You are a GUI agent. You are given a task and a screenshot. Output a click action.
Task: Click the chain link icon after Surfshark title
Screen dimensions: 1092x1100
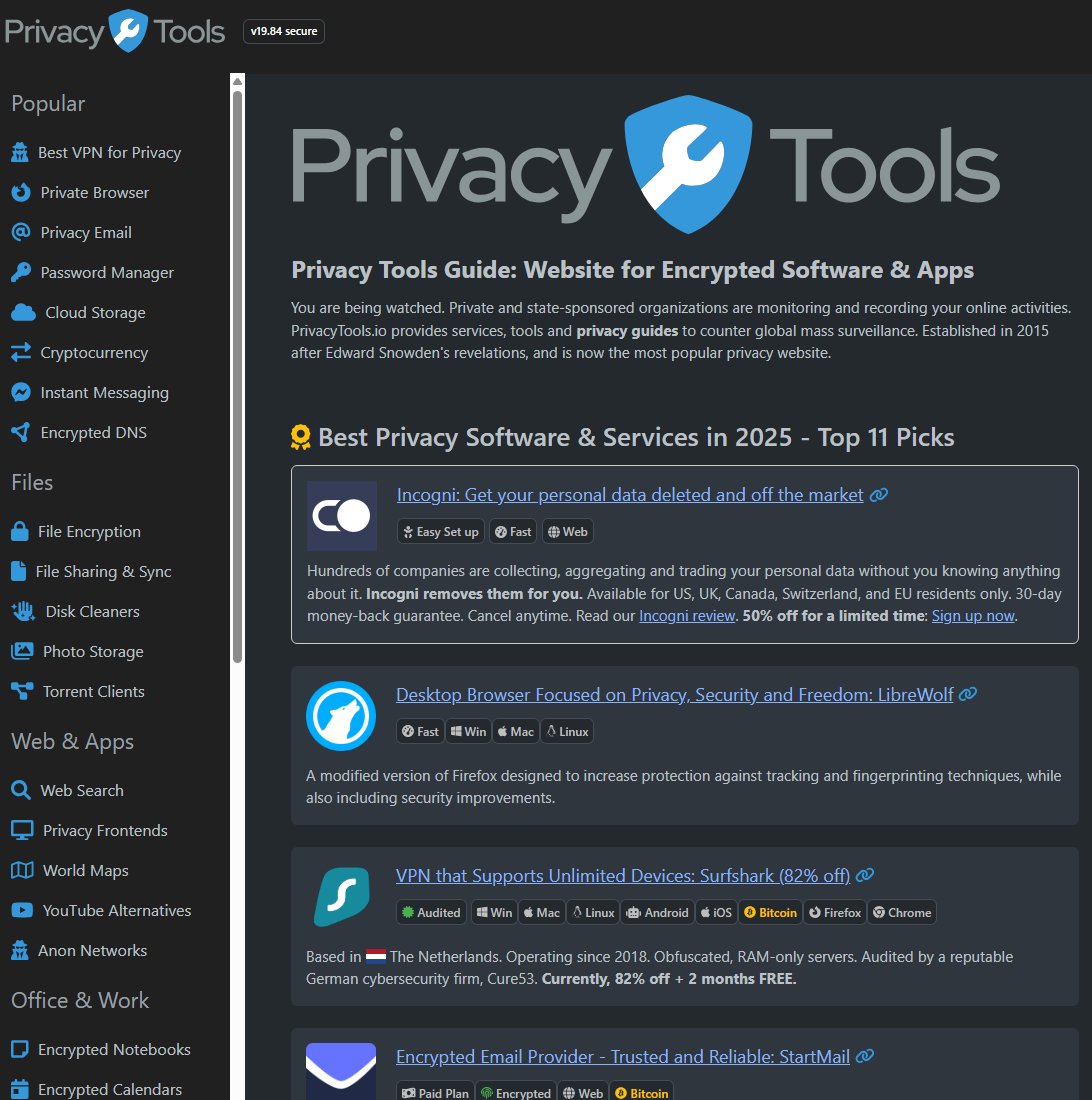(865, 875)
